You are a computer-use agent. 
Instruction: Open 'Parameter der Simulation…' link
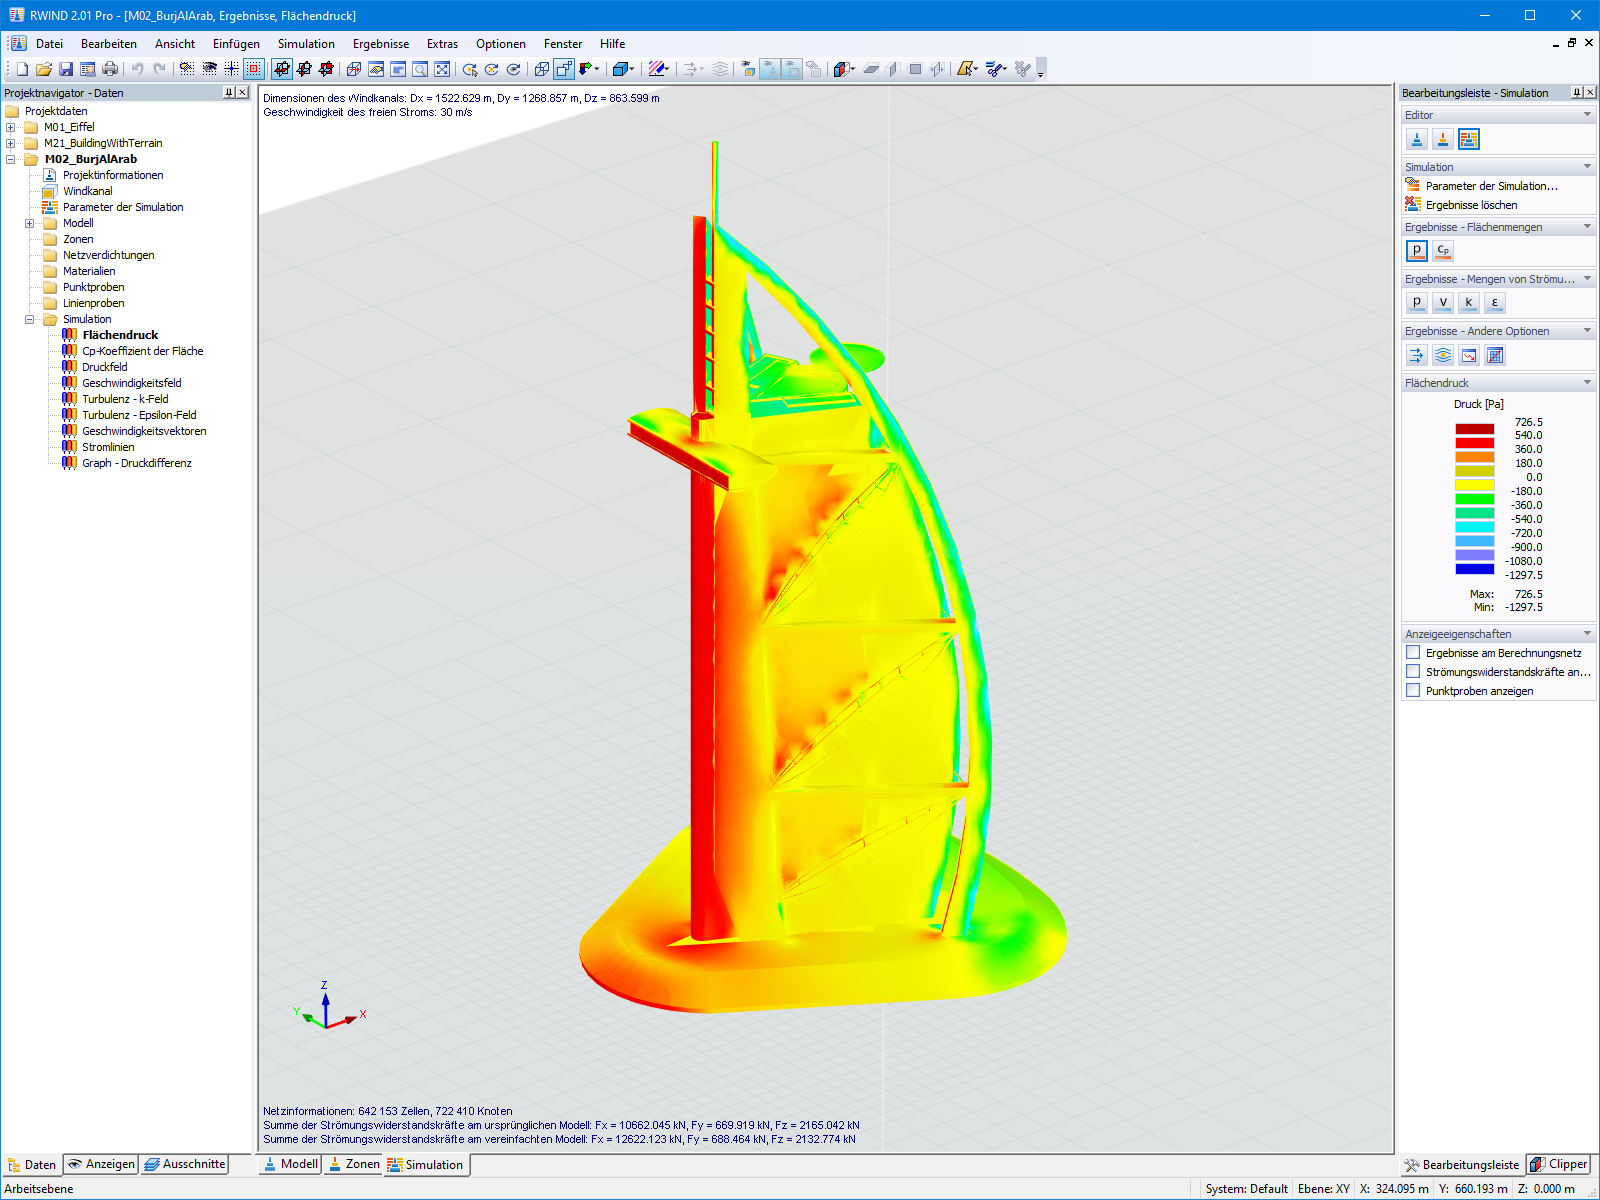(x=1491, y=186)
